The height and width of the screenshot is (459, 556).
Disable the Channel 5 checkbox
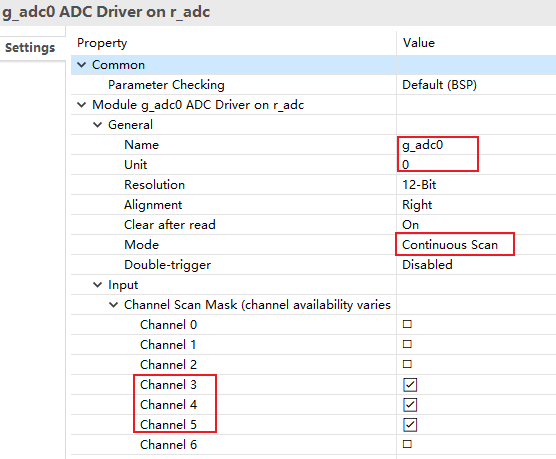(x=410, y=425)
